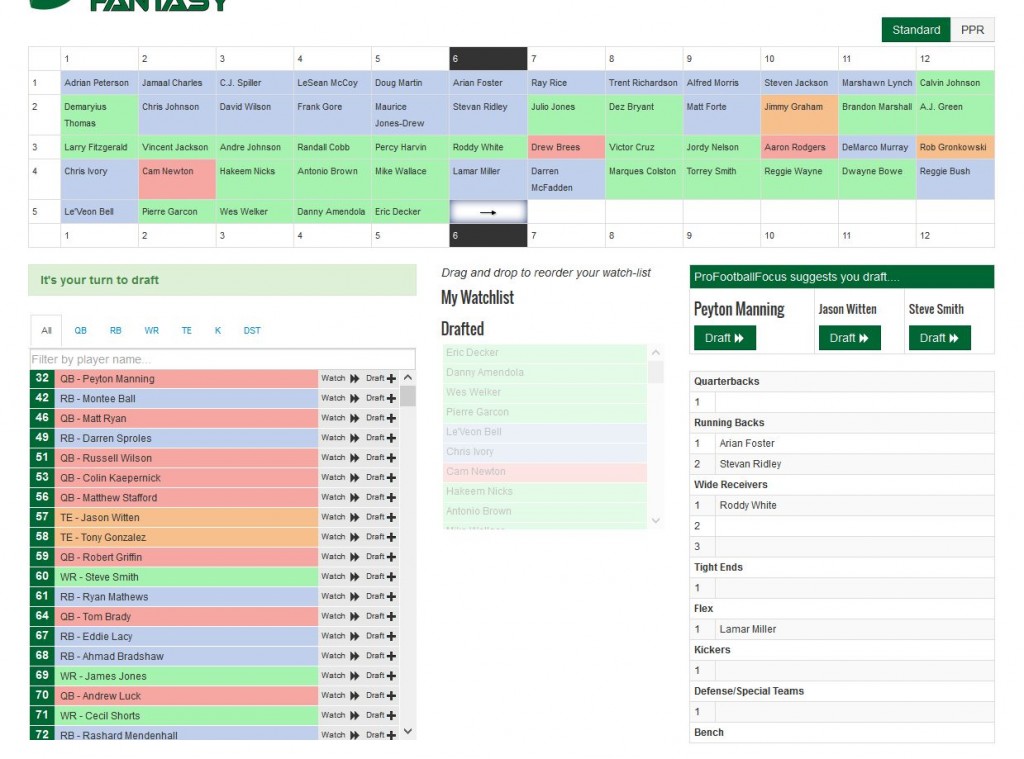Watch Robert Griffin row icon
1024x759 pixels.
point(355,557)
